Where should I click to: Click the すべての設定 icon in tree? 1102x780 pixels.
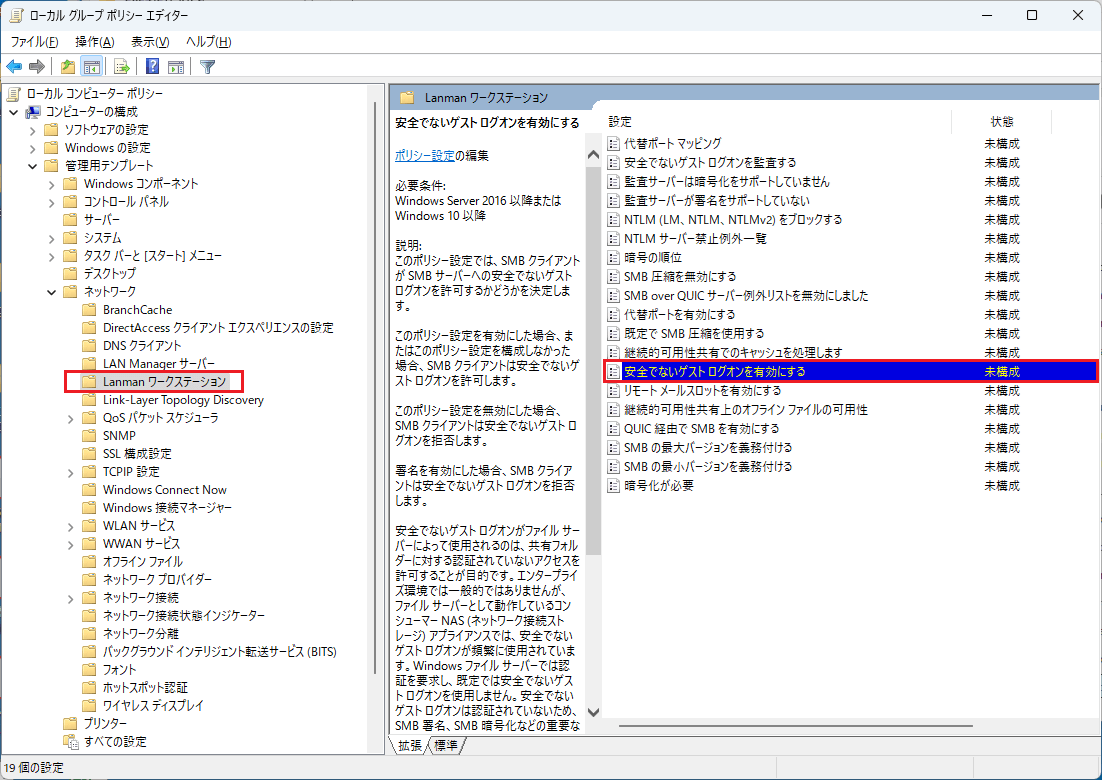coord(70,741)
